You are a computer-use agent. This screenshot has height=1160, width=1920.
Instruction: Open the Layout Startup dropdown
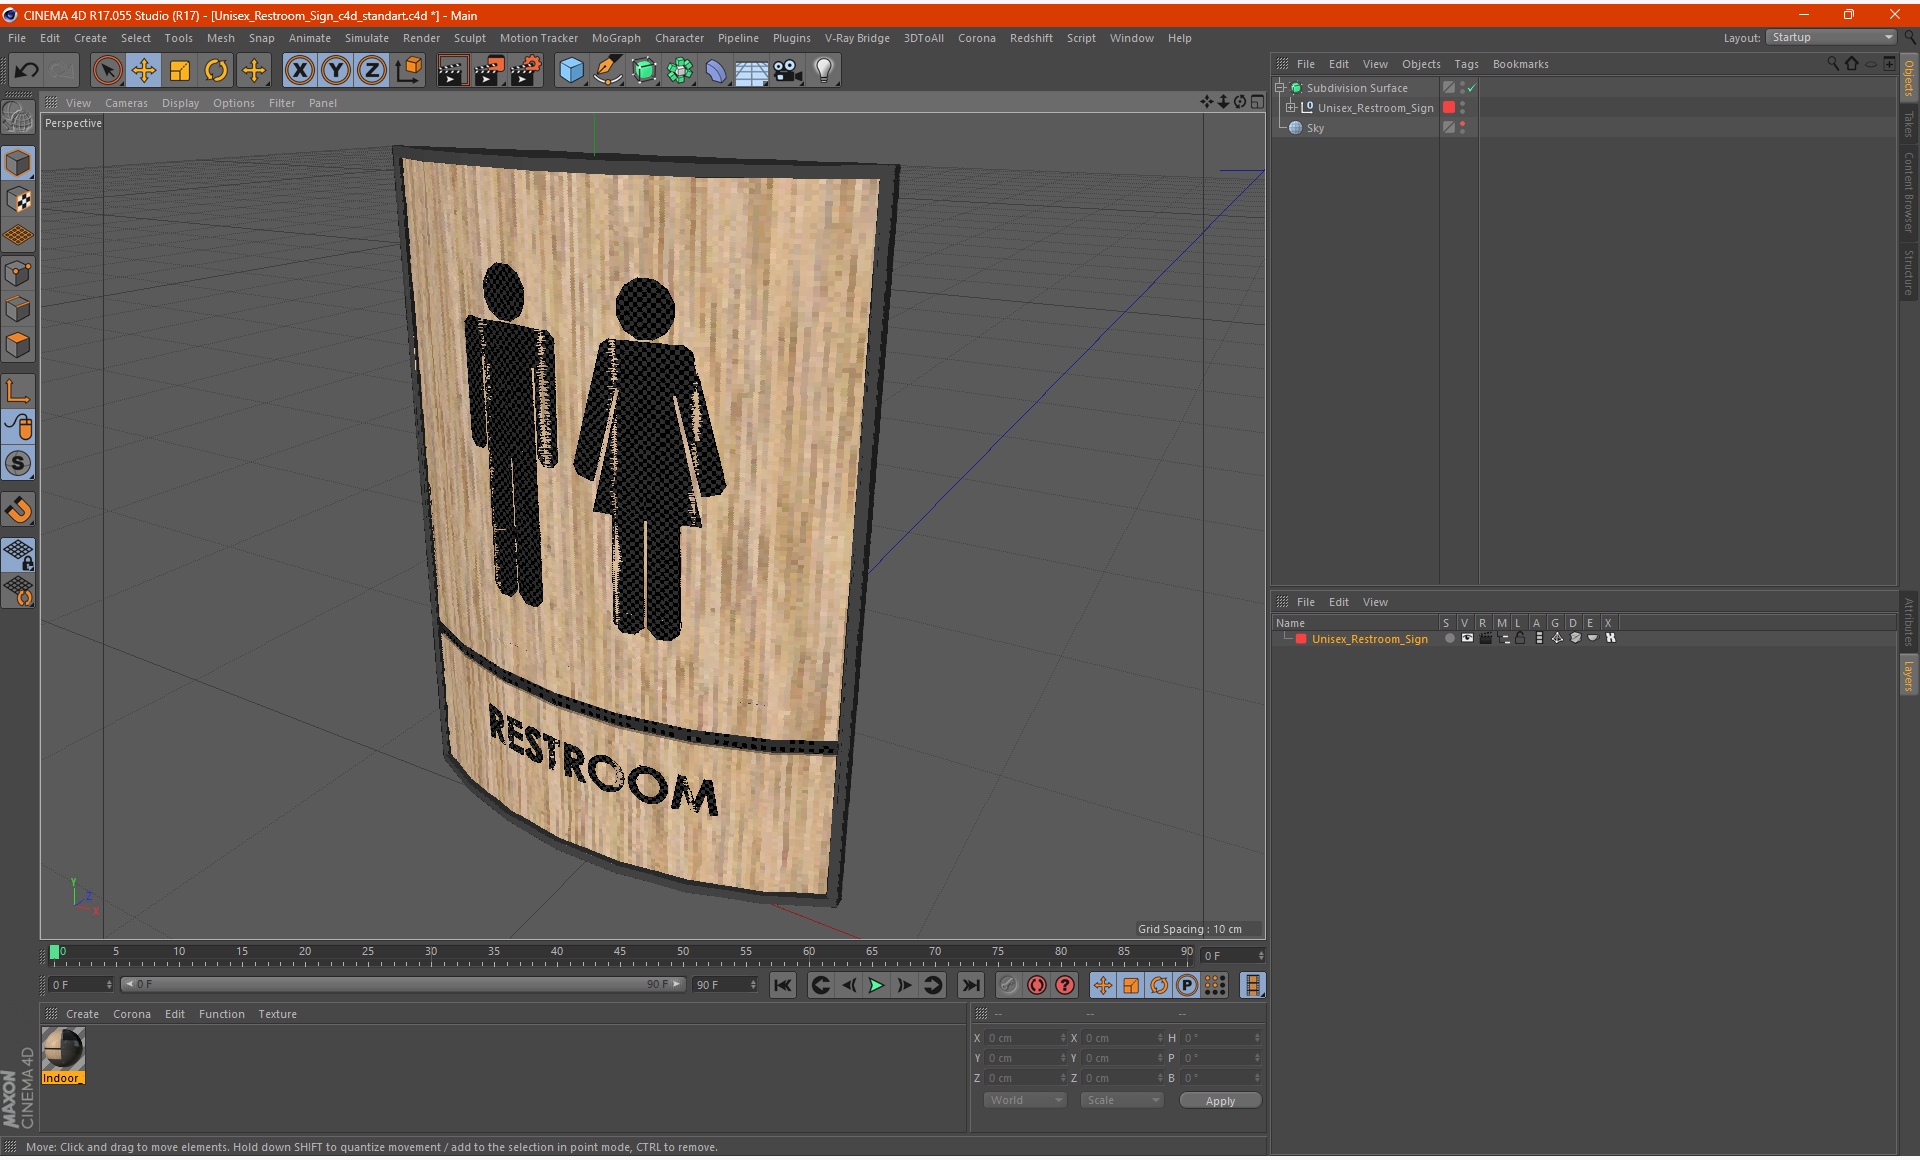(1831, 37)
